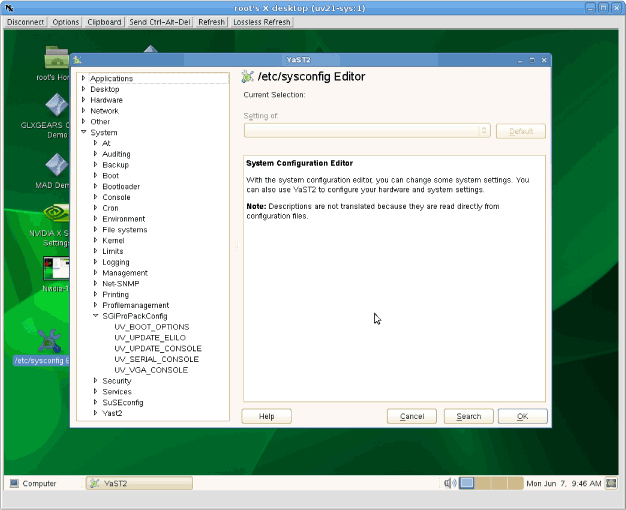This screenshot has height=510, width=626.
Task: Open the MAD Demo desktop icon
Action: (57, 165)
